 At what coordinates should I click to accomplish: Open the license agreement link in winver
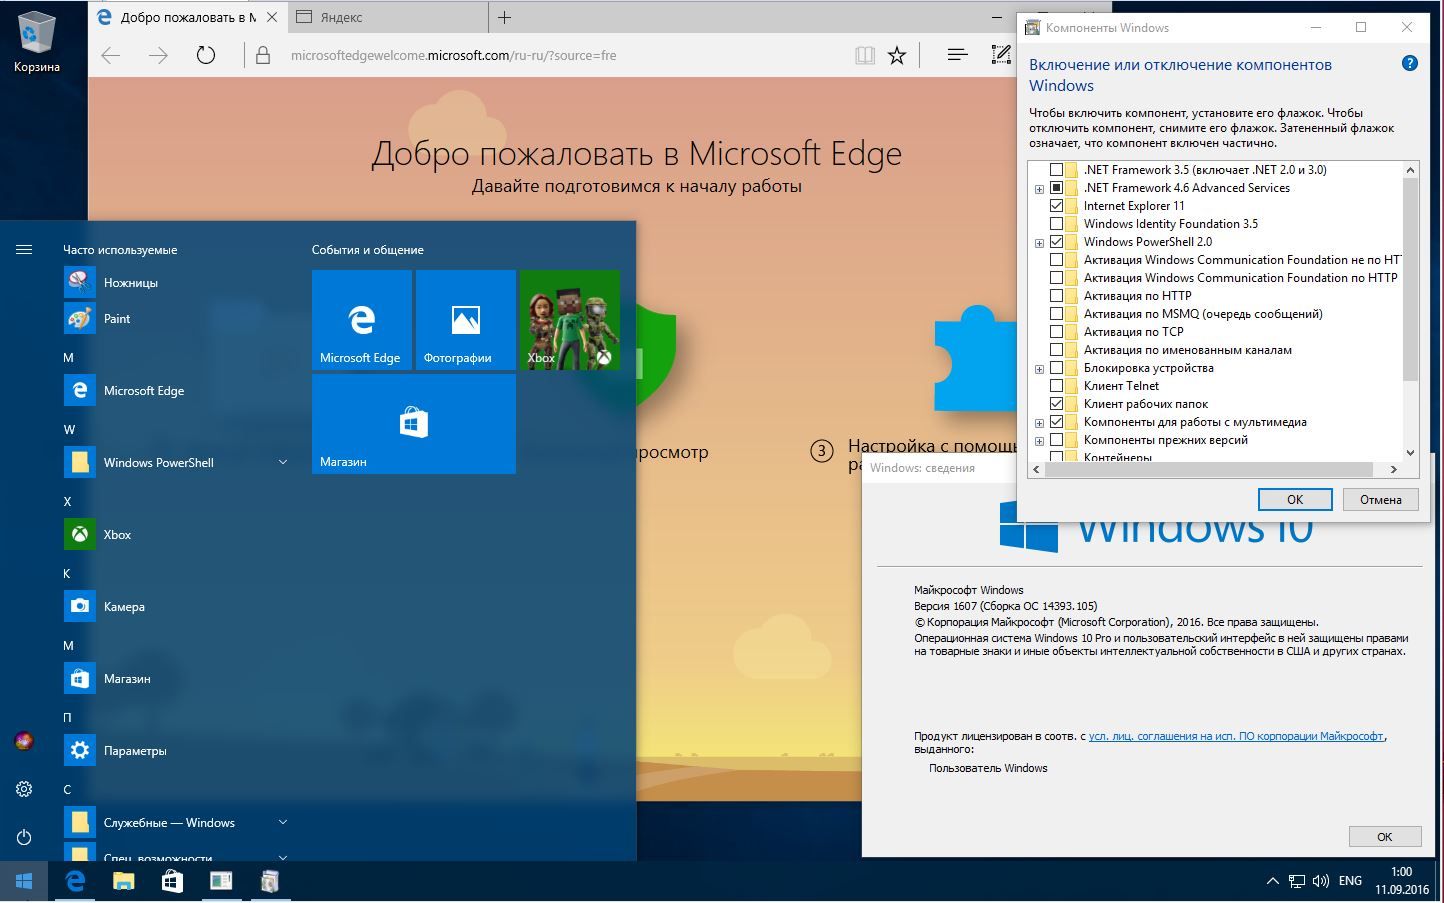pos(1236,736)
